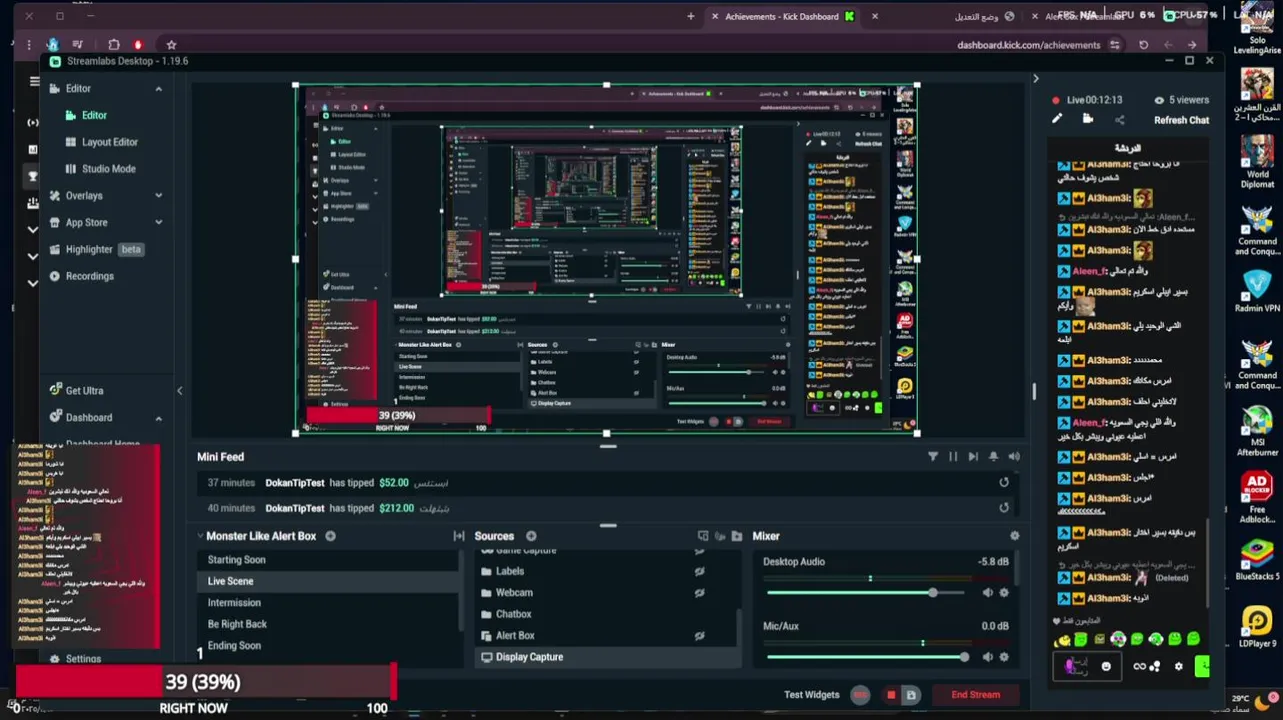Open Mixer advanced audio settings gear
The image size is (1283, 720).
1015,536
